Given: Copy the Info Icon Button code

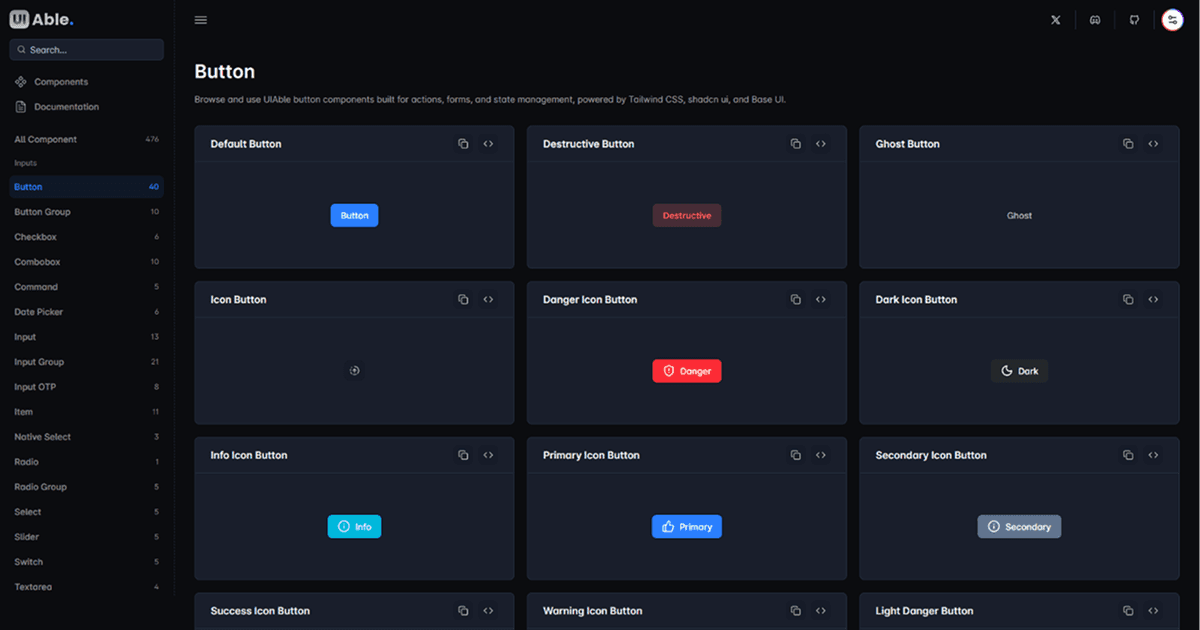Looking at the screenshot, I should pos(463,455).
